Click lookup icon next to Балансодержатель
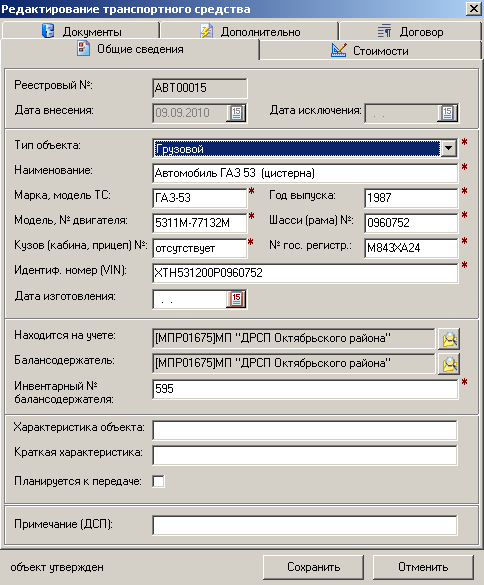484x585 pixels. [449, 364]
